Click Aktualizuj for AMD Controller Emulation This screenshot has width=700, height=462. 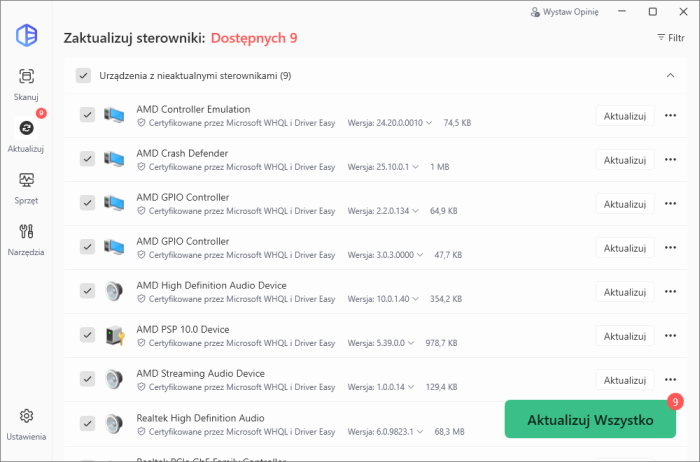(x=625, y=116)
